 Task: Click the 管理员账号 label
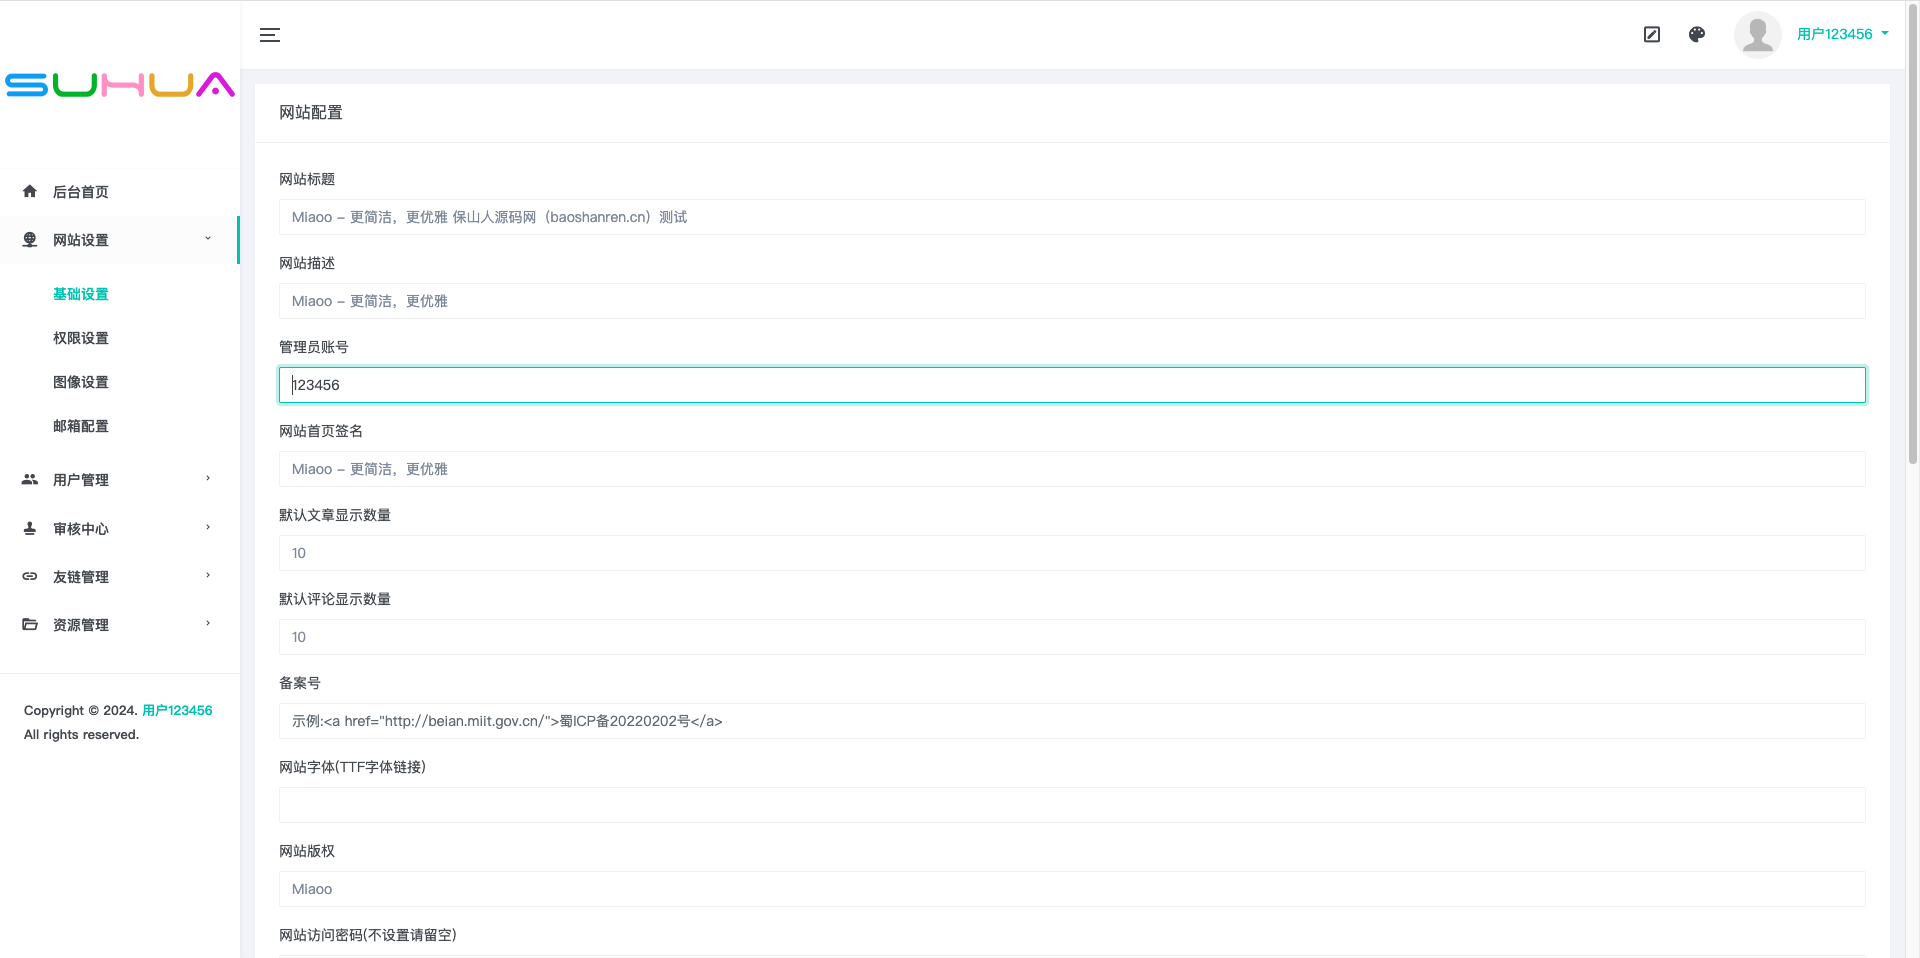click(314, 347)
